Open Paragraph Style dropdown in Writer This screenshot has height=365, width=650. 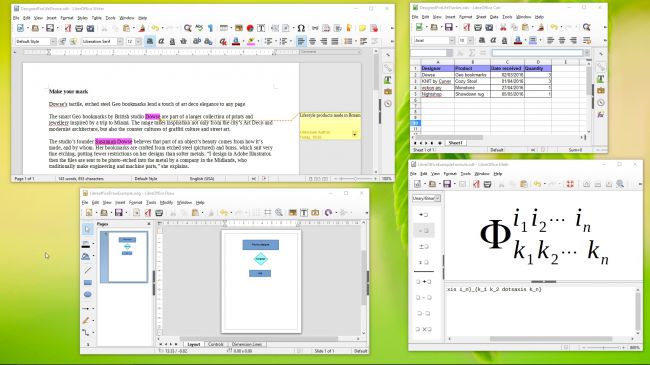coord(53,41)
